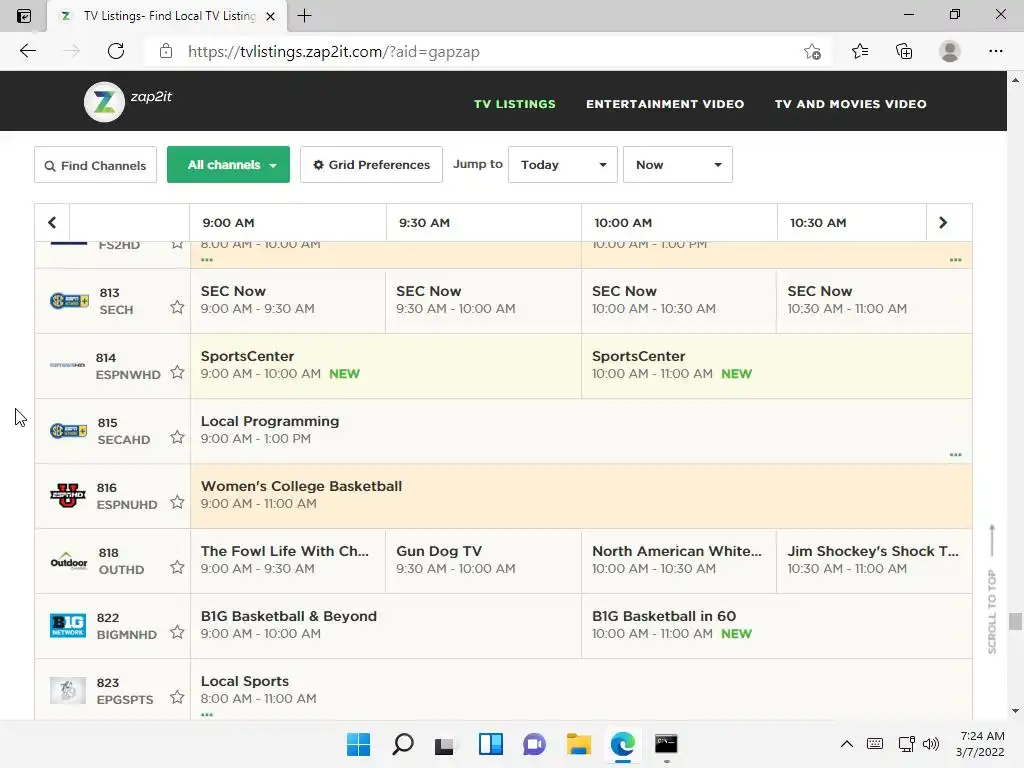The height and width of the screenshot is (768, 1024).
Task: Add this page to favorites star
Action: click(812, 52)
